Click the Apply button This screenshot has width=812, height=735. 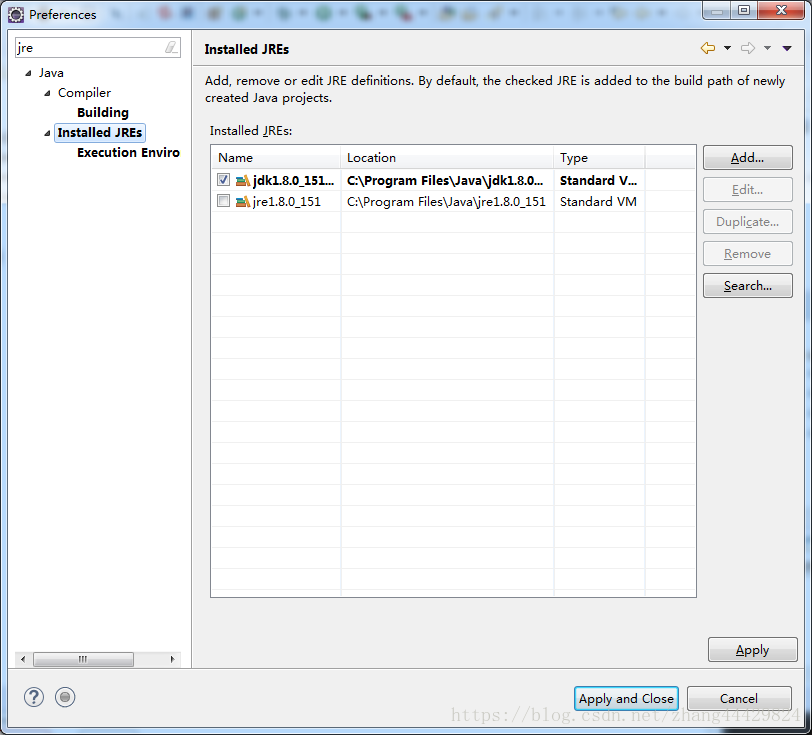752,650
